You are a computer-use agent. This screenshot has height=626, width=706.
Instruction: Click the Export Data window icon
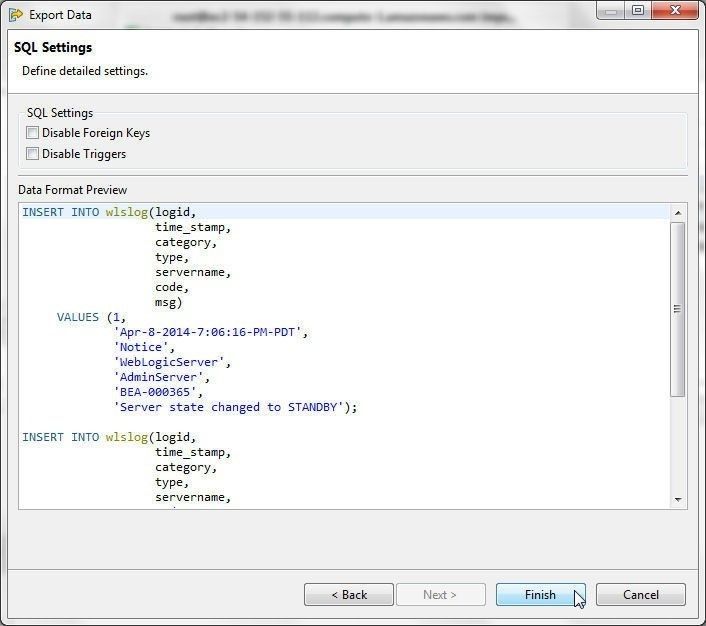click(x=16, y=15)
